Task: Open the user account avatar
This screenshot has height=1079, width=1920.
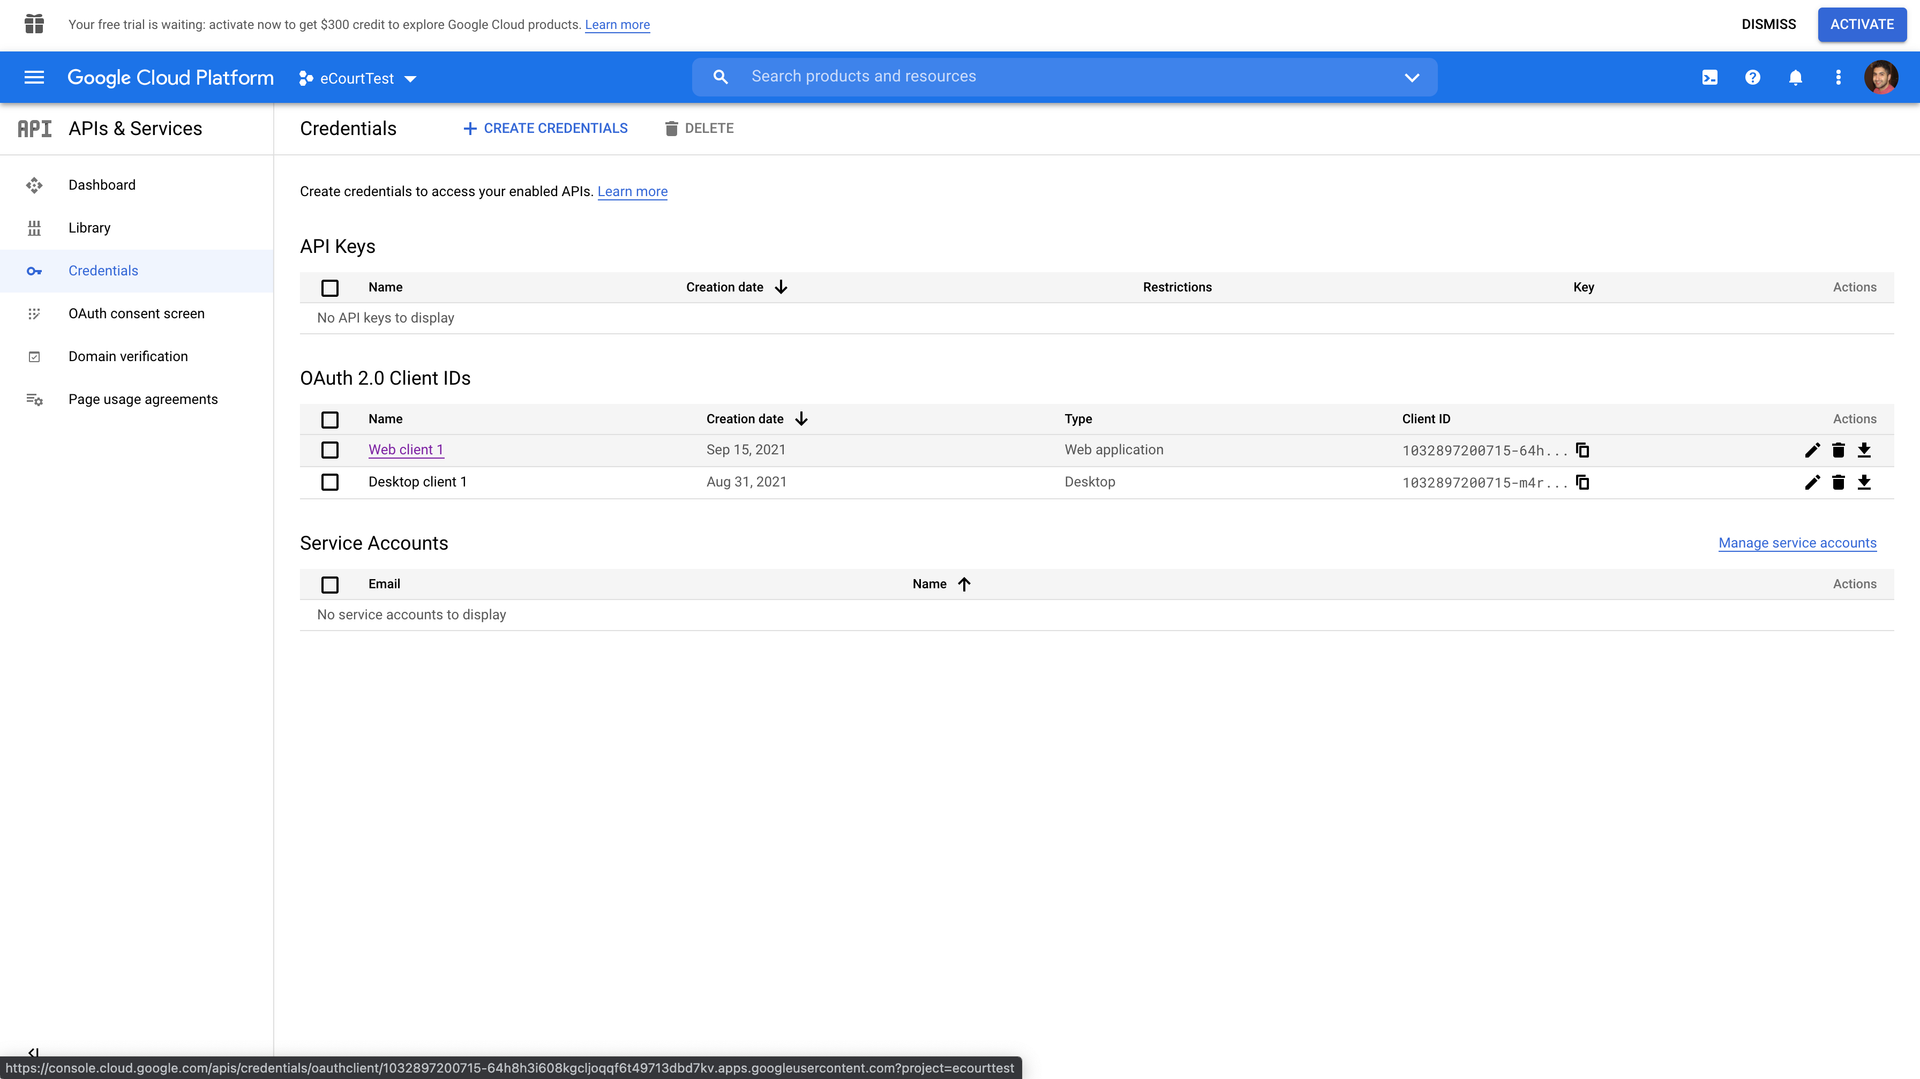Action: click(x=1881, y=77)
